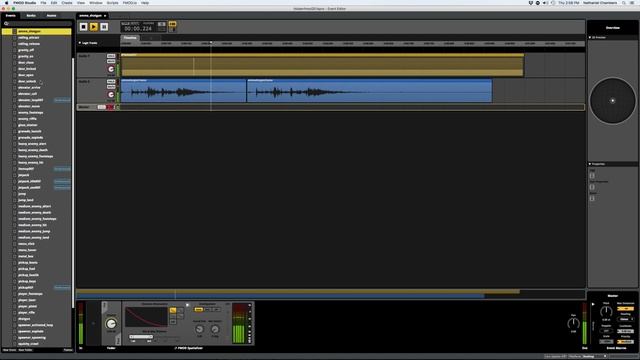
Task: Toggle Live Update in the status bar
Action: [x=555, y=356]
